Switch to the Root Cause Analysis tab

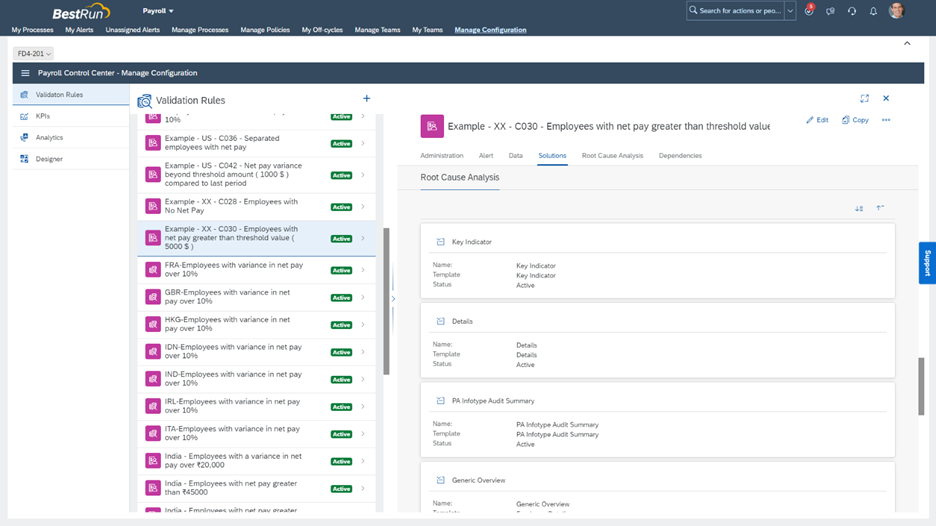[x=612, y=156]
